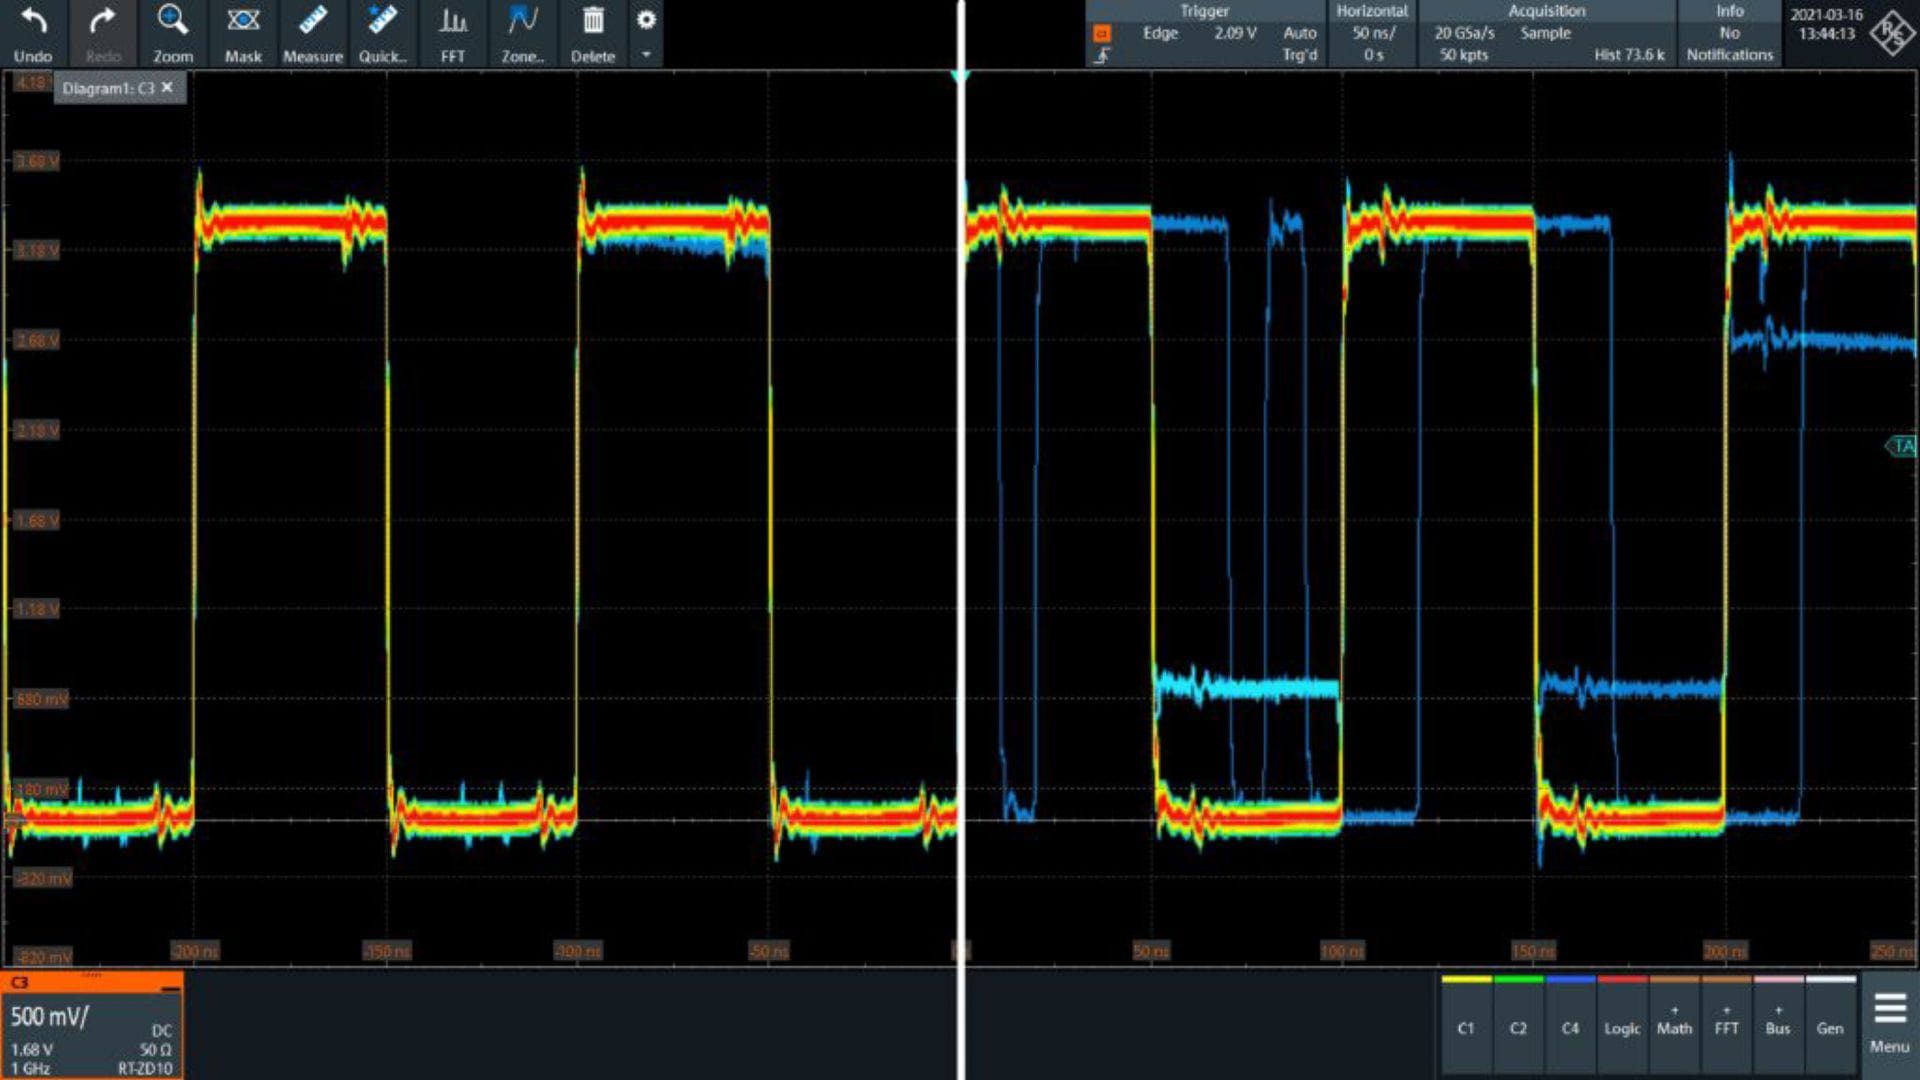Click the Delete trash icon

pos(593,22)
